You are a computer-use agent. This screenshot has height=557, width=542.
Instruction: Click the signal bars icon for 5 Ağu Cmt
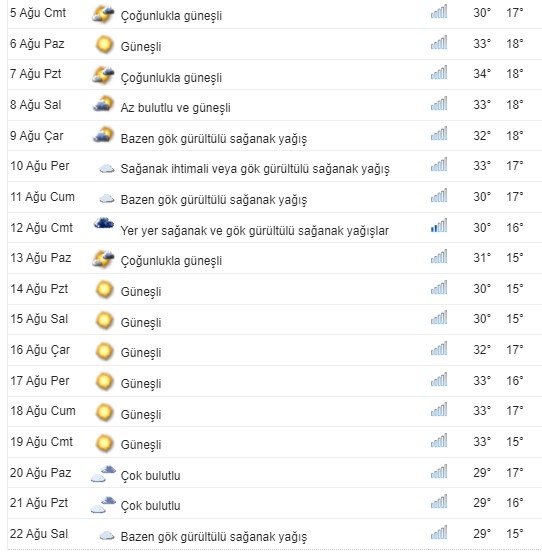(439, 11)
